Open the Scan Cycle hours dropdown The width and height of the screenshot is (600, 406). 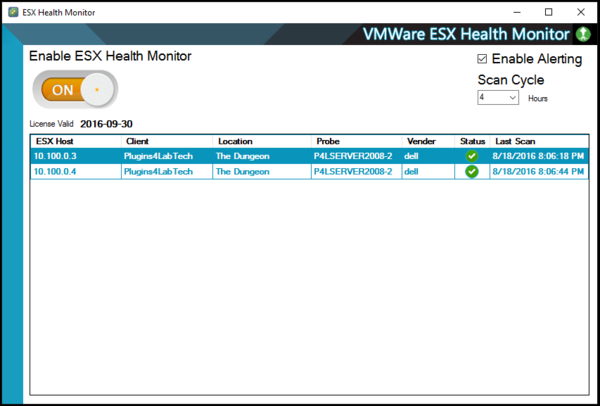pos(512,98)
